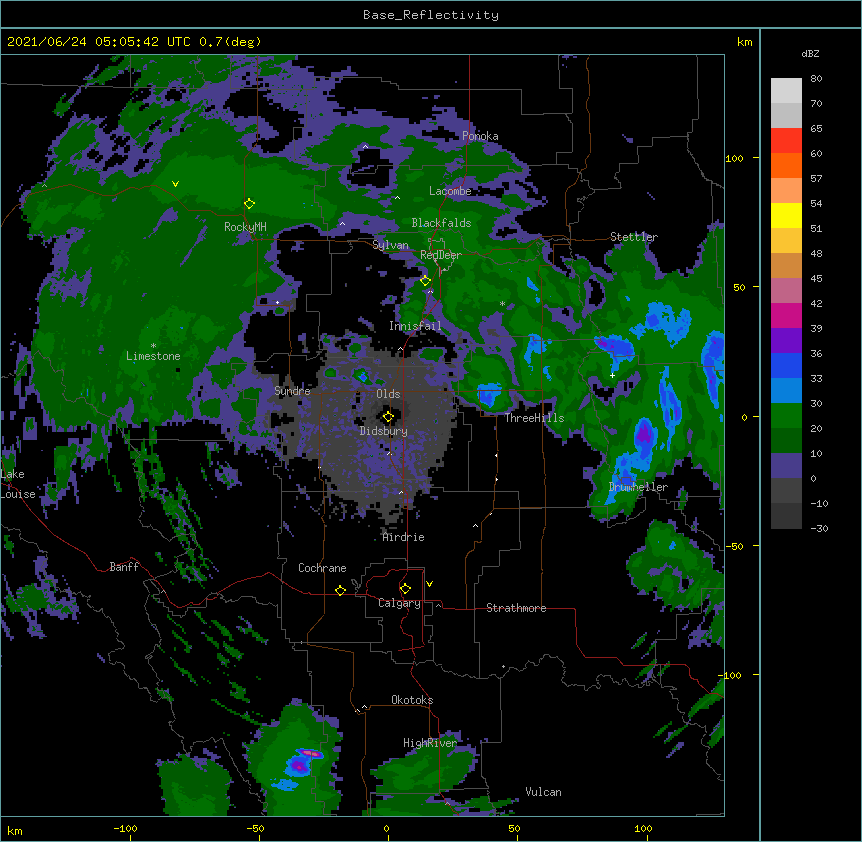
Task: Click the 45 value on dBZ legend
Action: click(816, 279)
